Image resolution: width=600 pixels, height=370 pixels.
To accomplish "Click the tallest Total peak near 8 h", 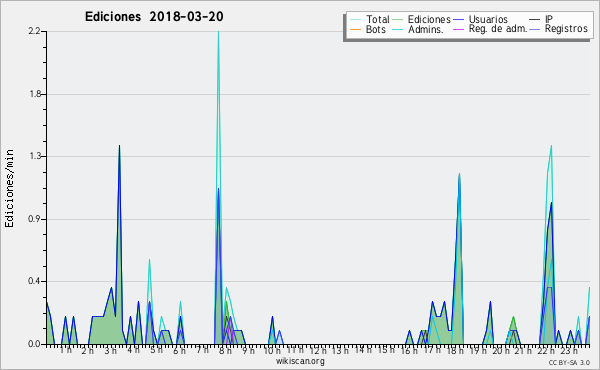I will tap(218, 32).
